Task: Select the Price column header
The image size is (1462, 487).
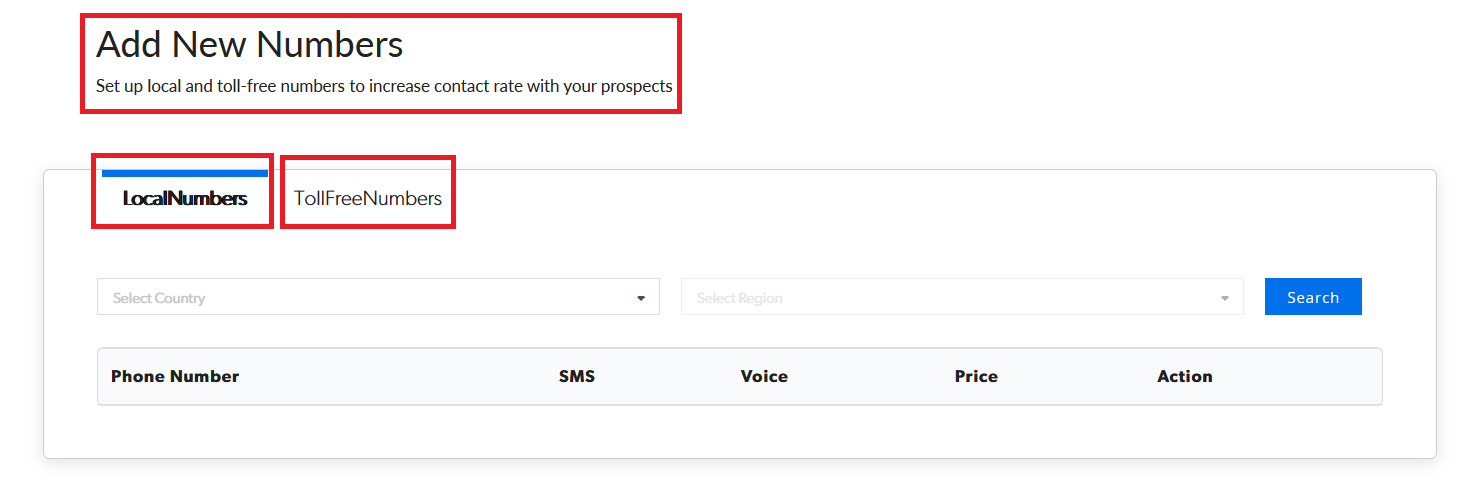Action: 975,376
